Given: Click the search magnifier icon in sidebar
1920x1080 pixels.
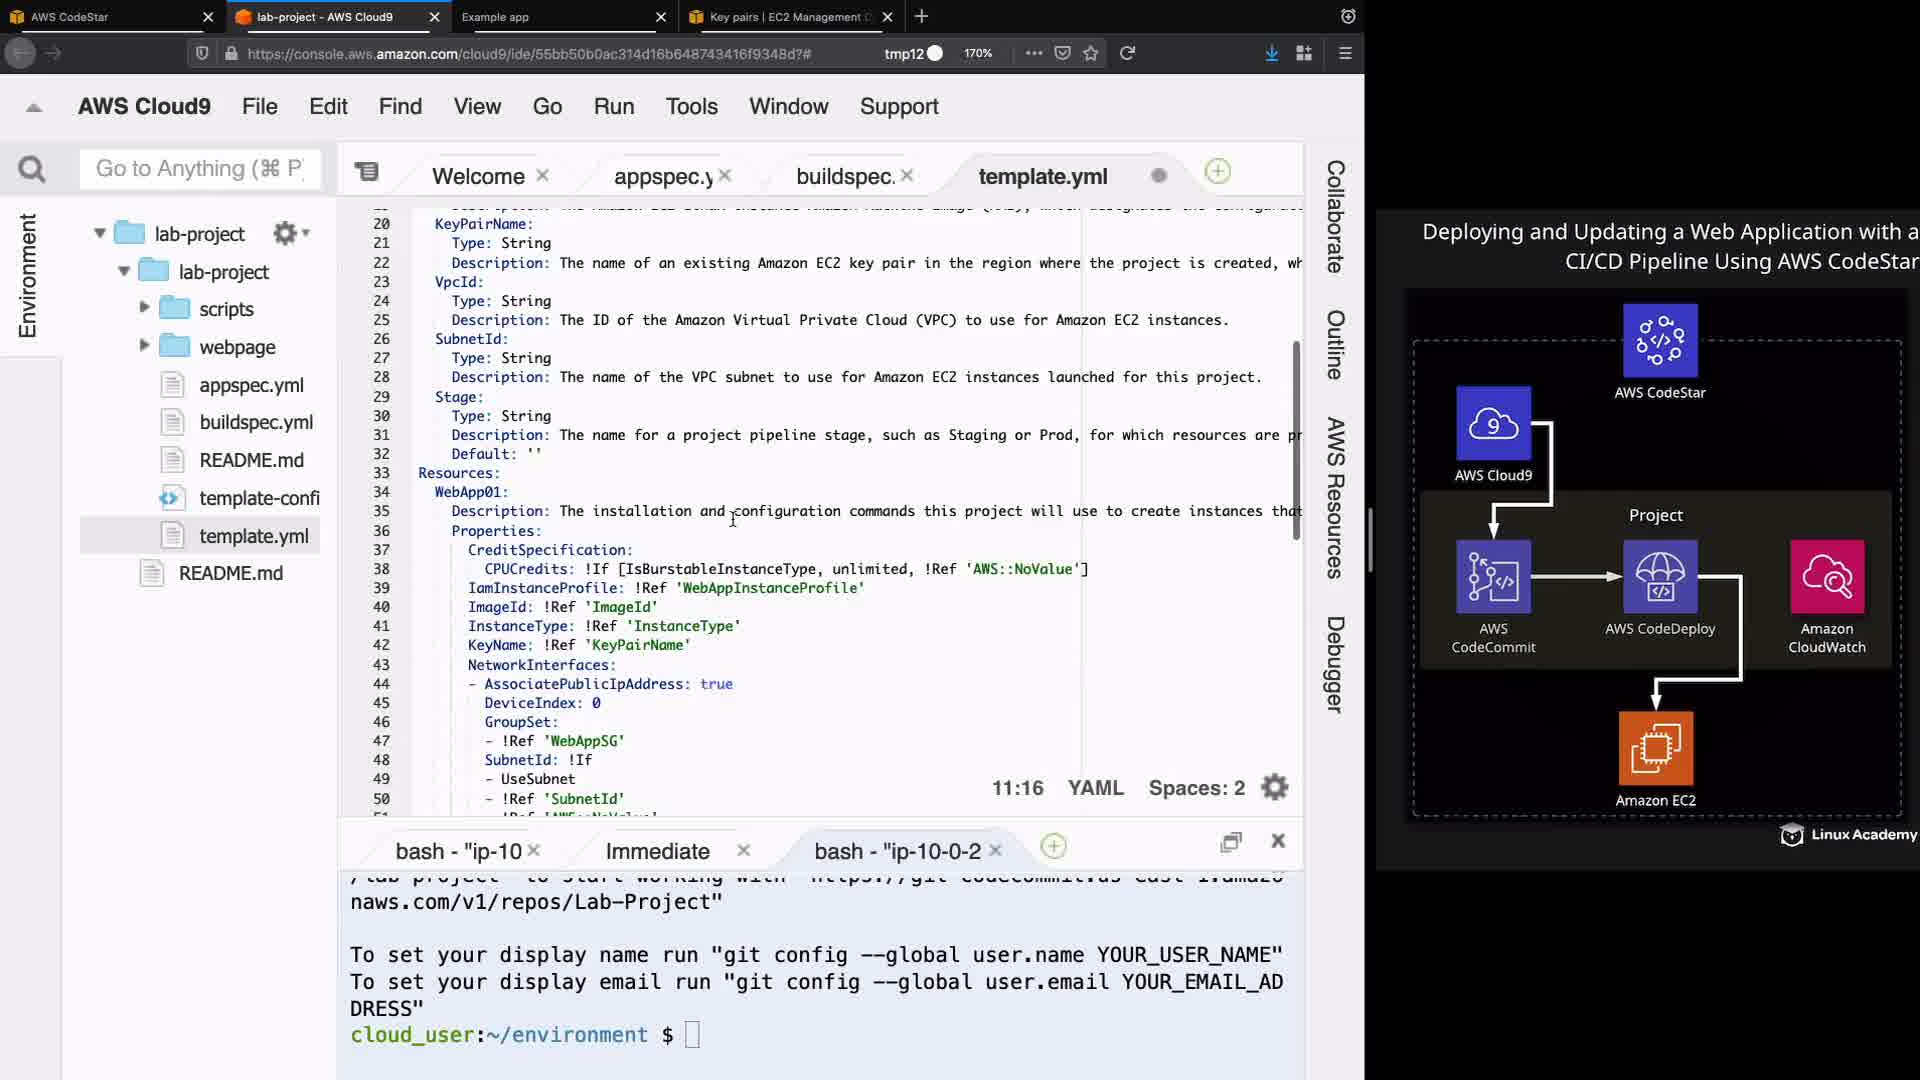Looking at the screenshot, I should tap(32, 170).
